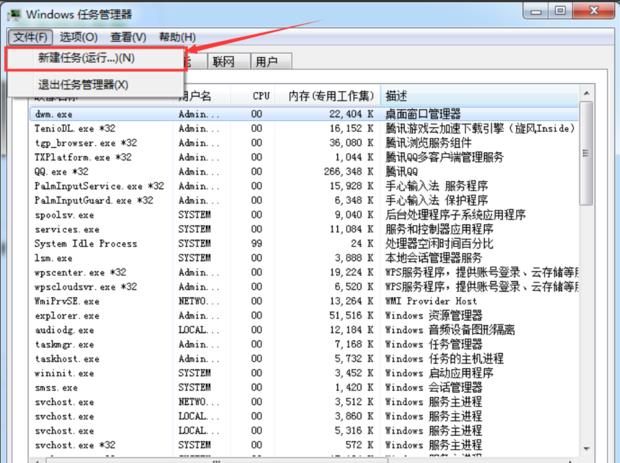This screenshot has width=620, height=463.
Task: Open the 文件(F) menu
Action: [31, 37]
